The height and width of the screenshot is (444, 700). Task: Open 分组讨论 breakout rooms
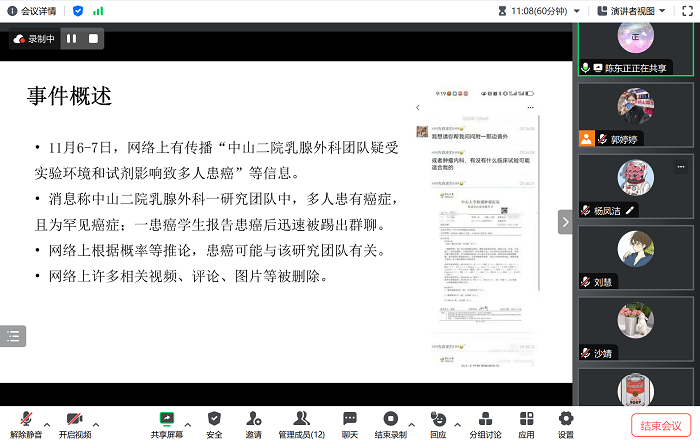[485, 423]
